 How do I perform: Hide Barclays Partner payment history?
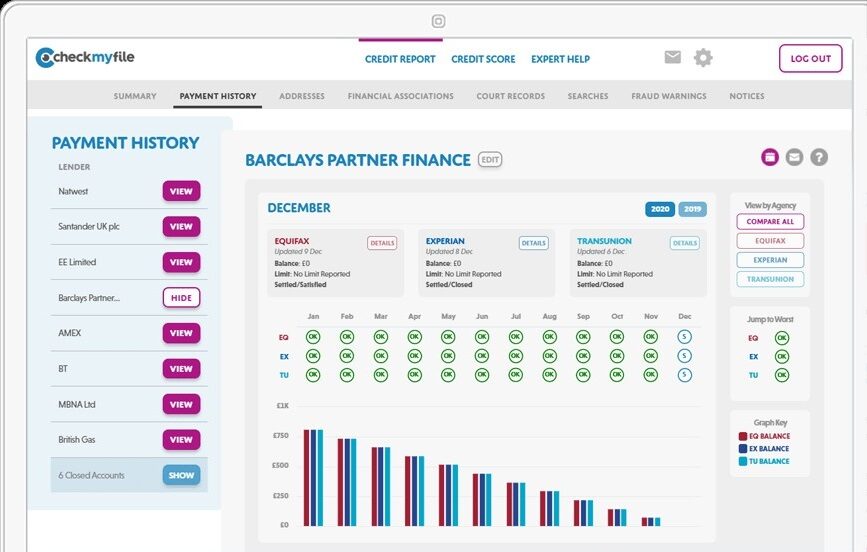tap(181, 298)
